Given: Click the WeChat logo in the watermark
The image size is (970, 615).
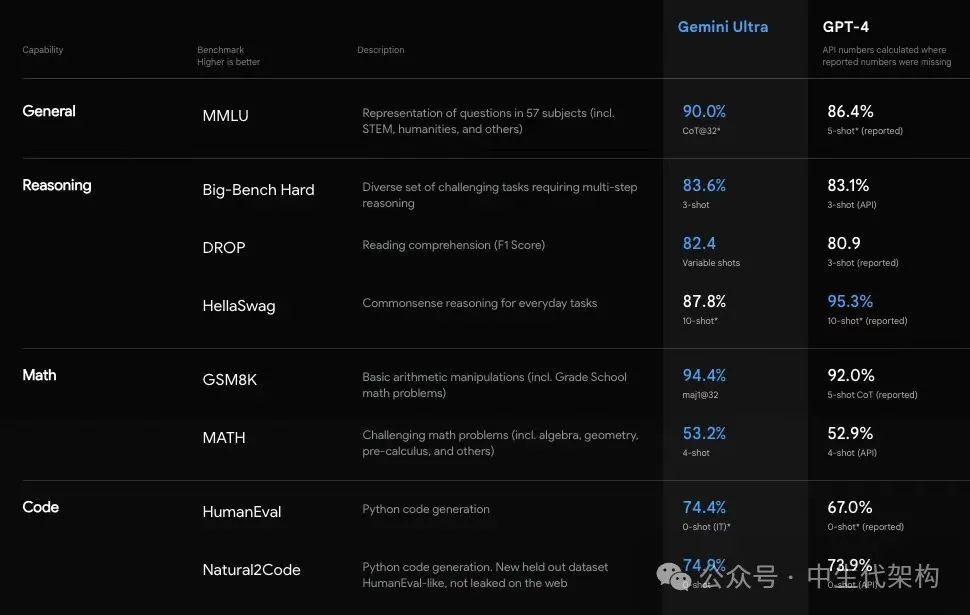Looking at the screenshot, I should (x=673, y=577).
